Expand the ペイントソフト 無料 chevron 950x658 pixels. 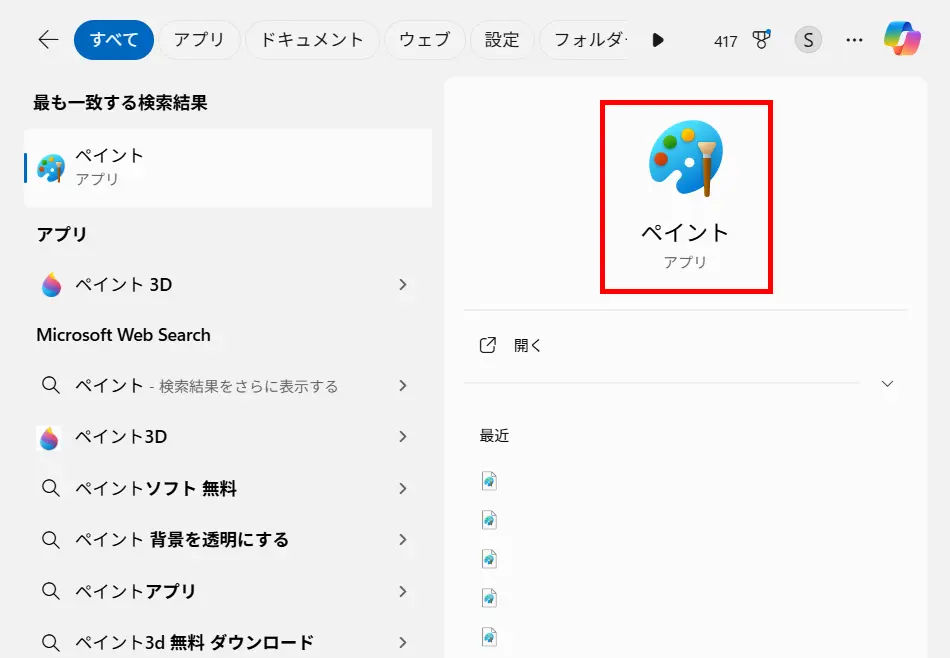[403, 488]
